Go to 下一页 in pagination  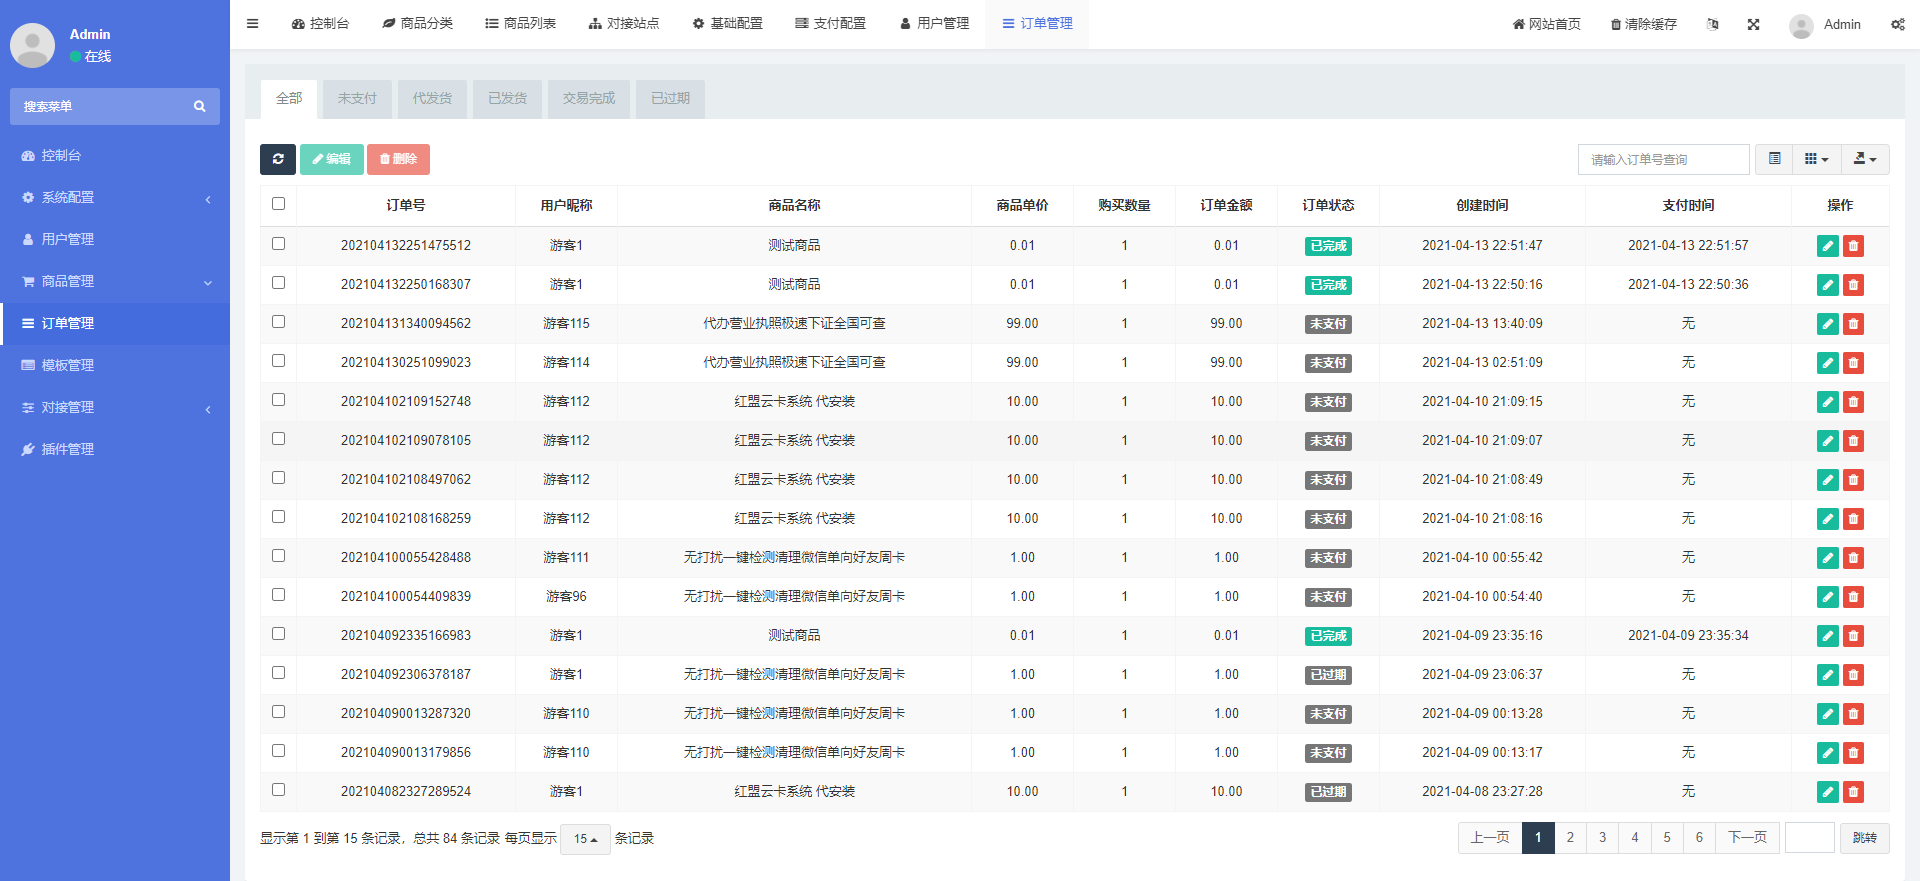pyautogui.click(x=1747, y=838)
